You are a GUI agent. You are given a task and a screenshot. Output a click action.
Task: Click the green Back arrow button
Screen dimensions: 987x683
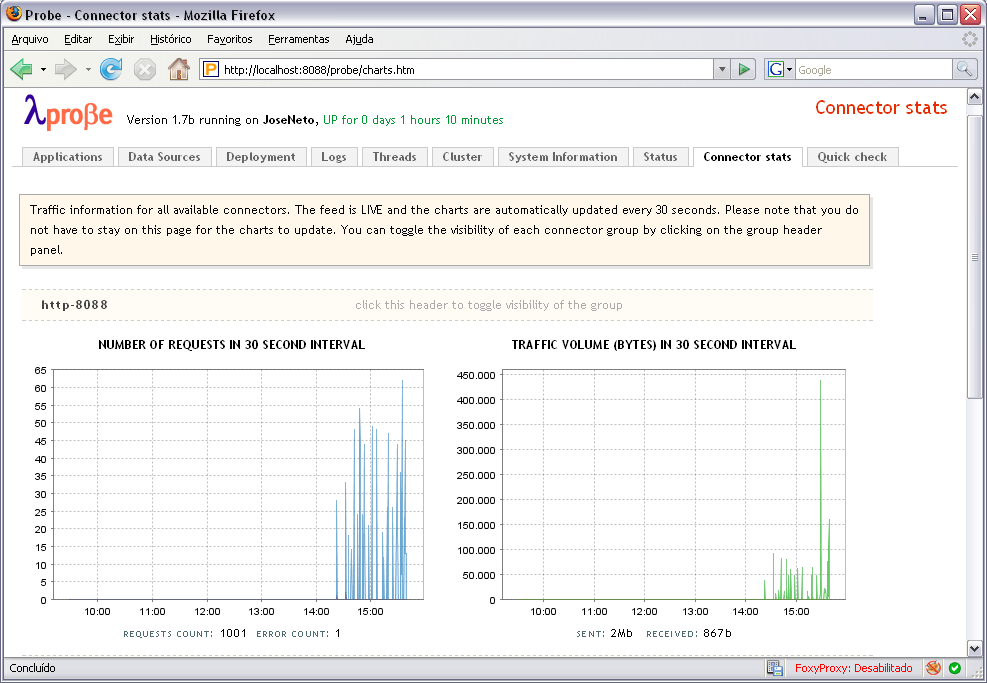(x=21, y=69)
